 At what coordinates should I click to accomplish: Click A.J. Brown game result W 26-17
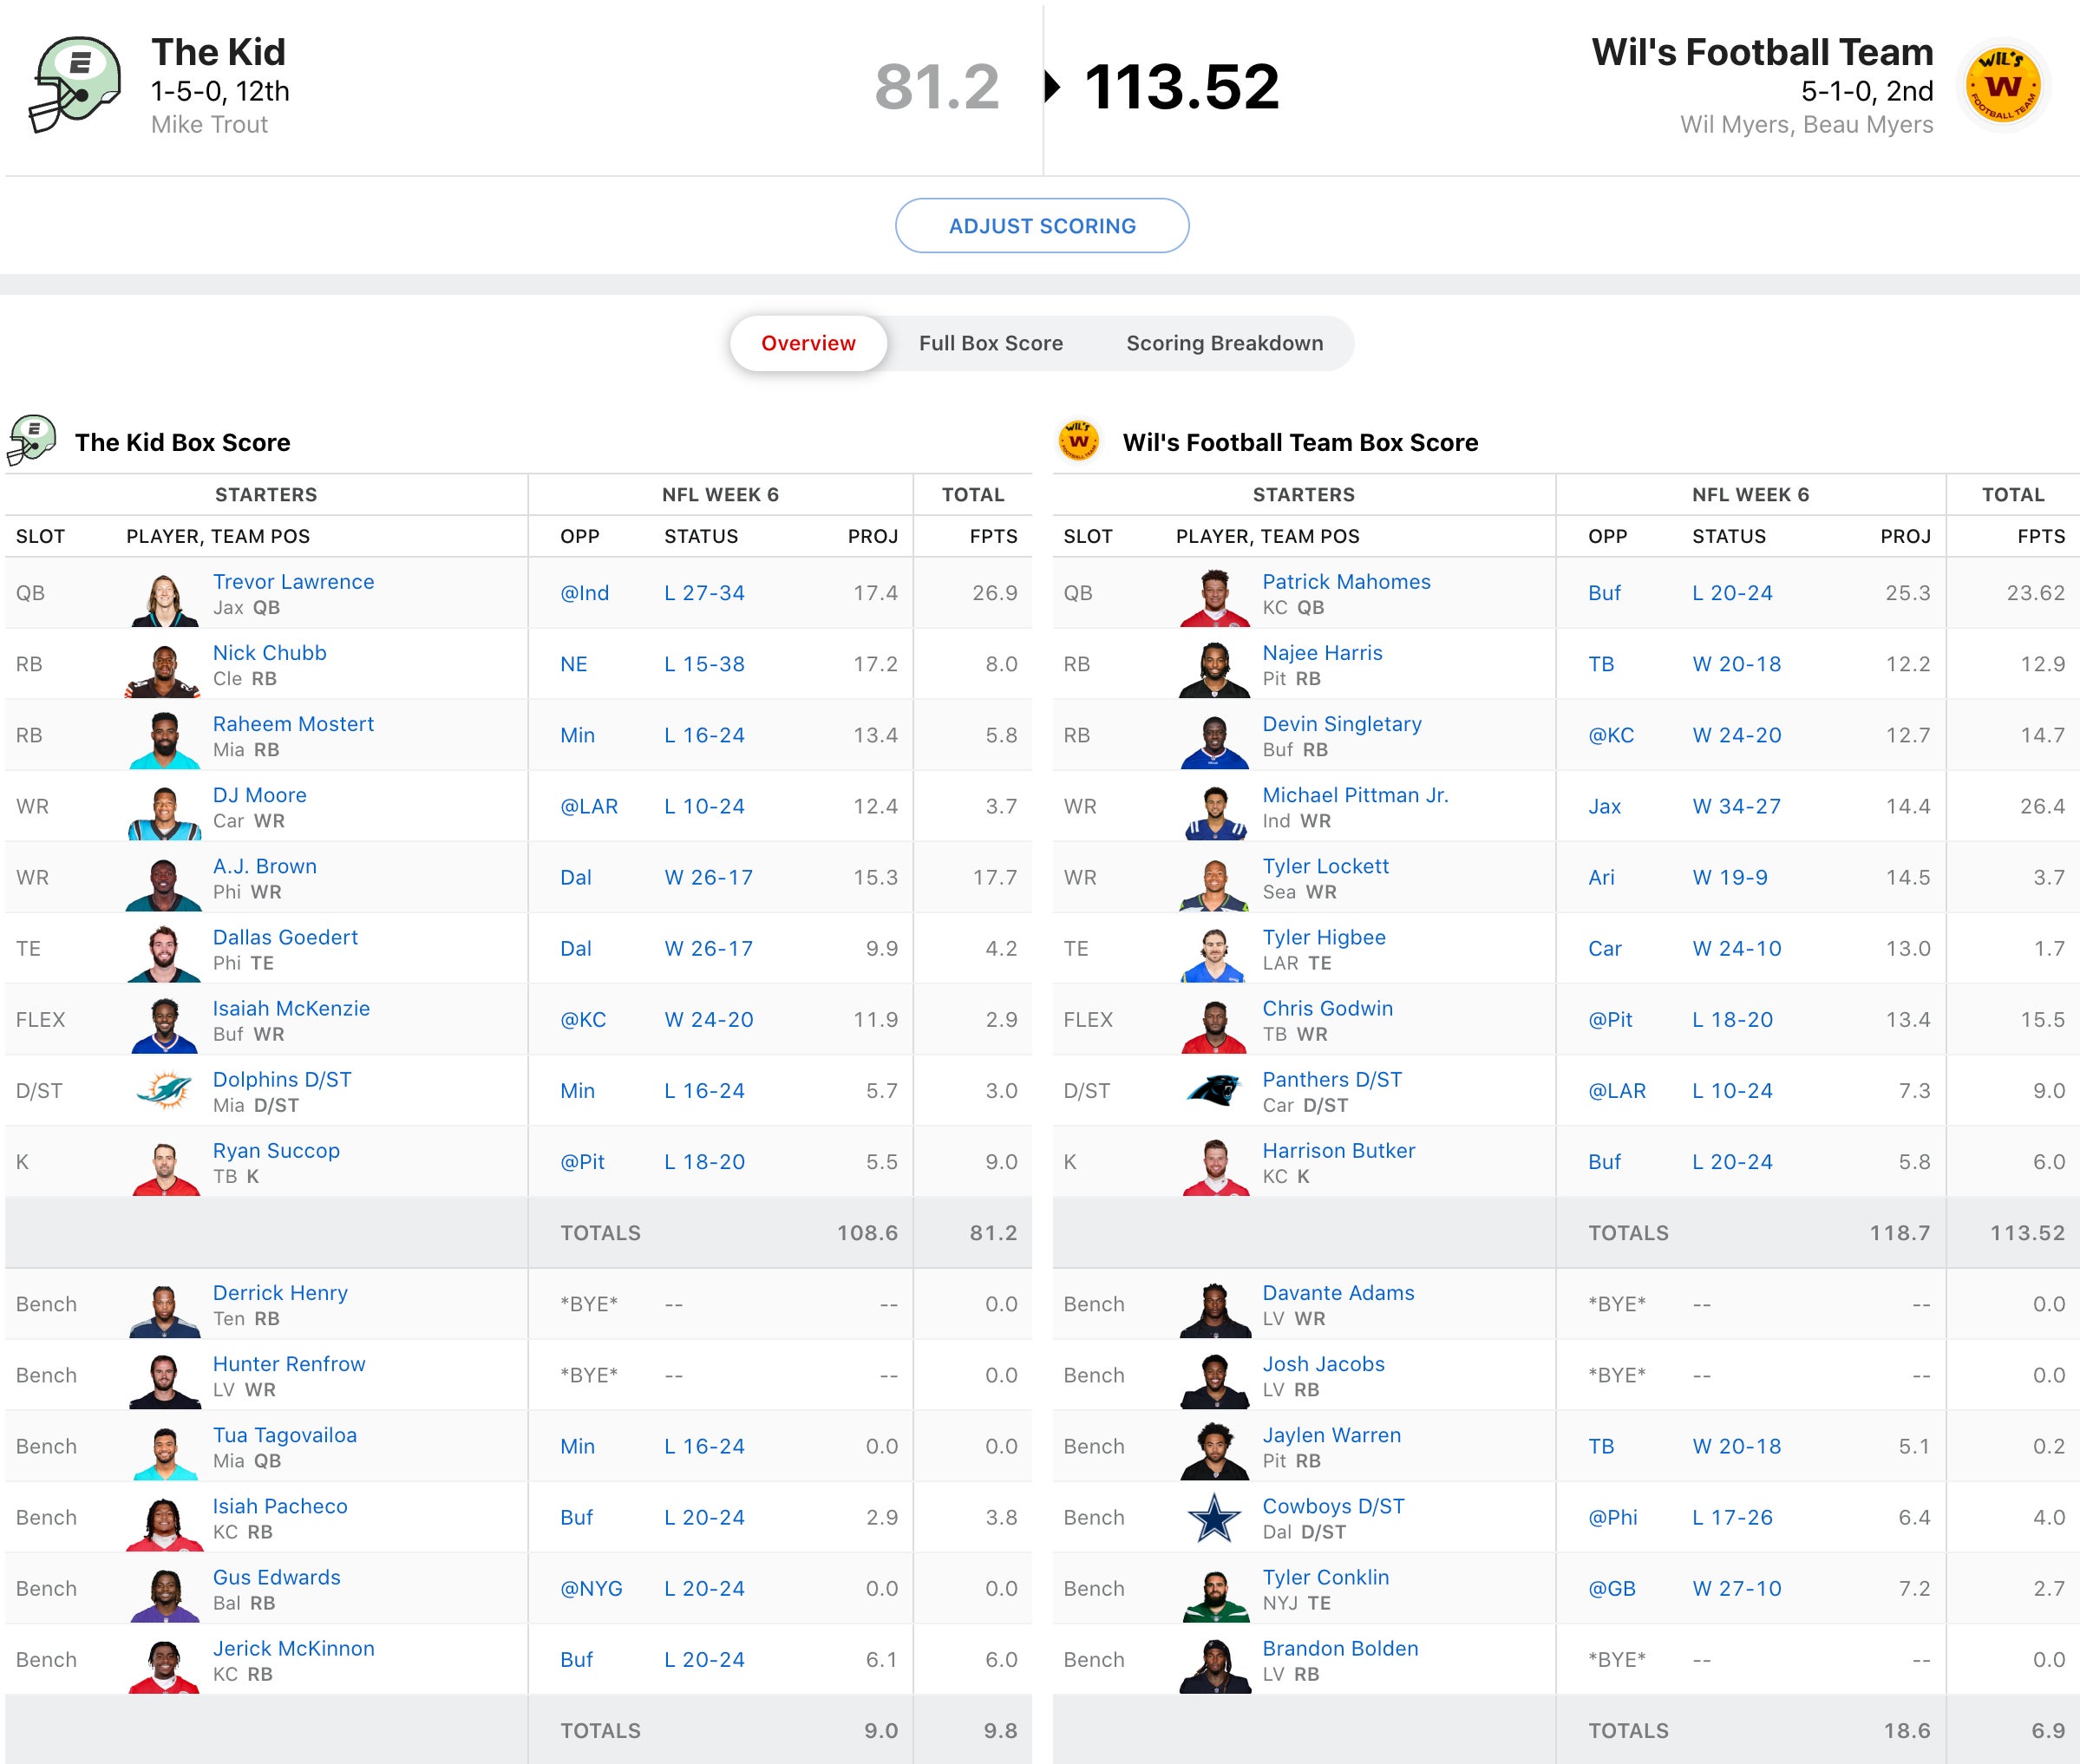point(708,877)
